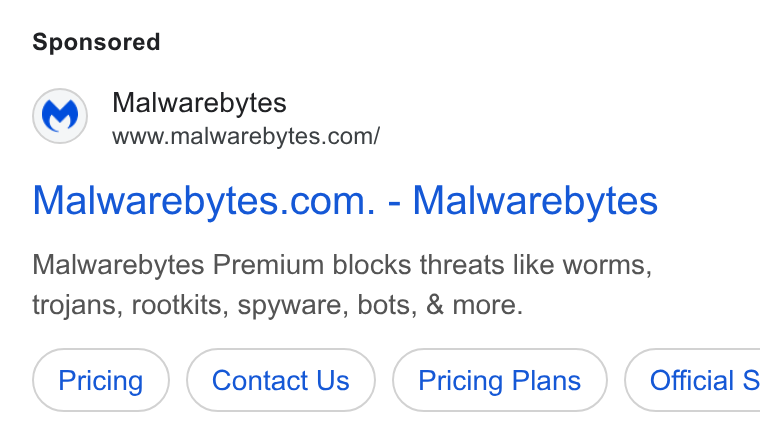760x444 pixels.
Task: Click the description line mentioning trojans and rootkits
Action: point(278,305)
